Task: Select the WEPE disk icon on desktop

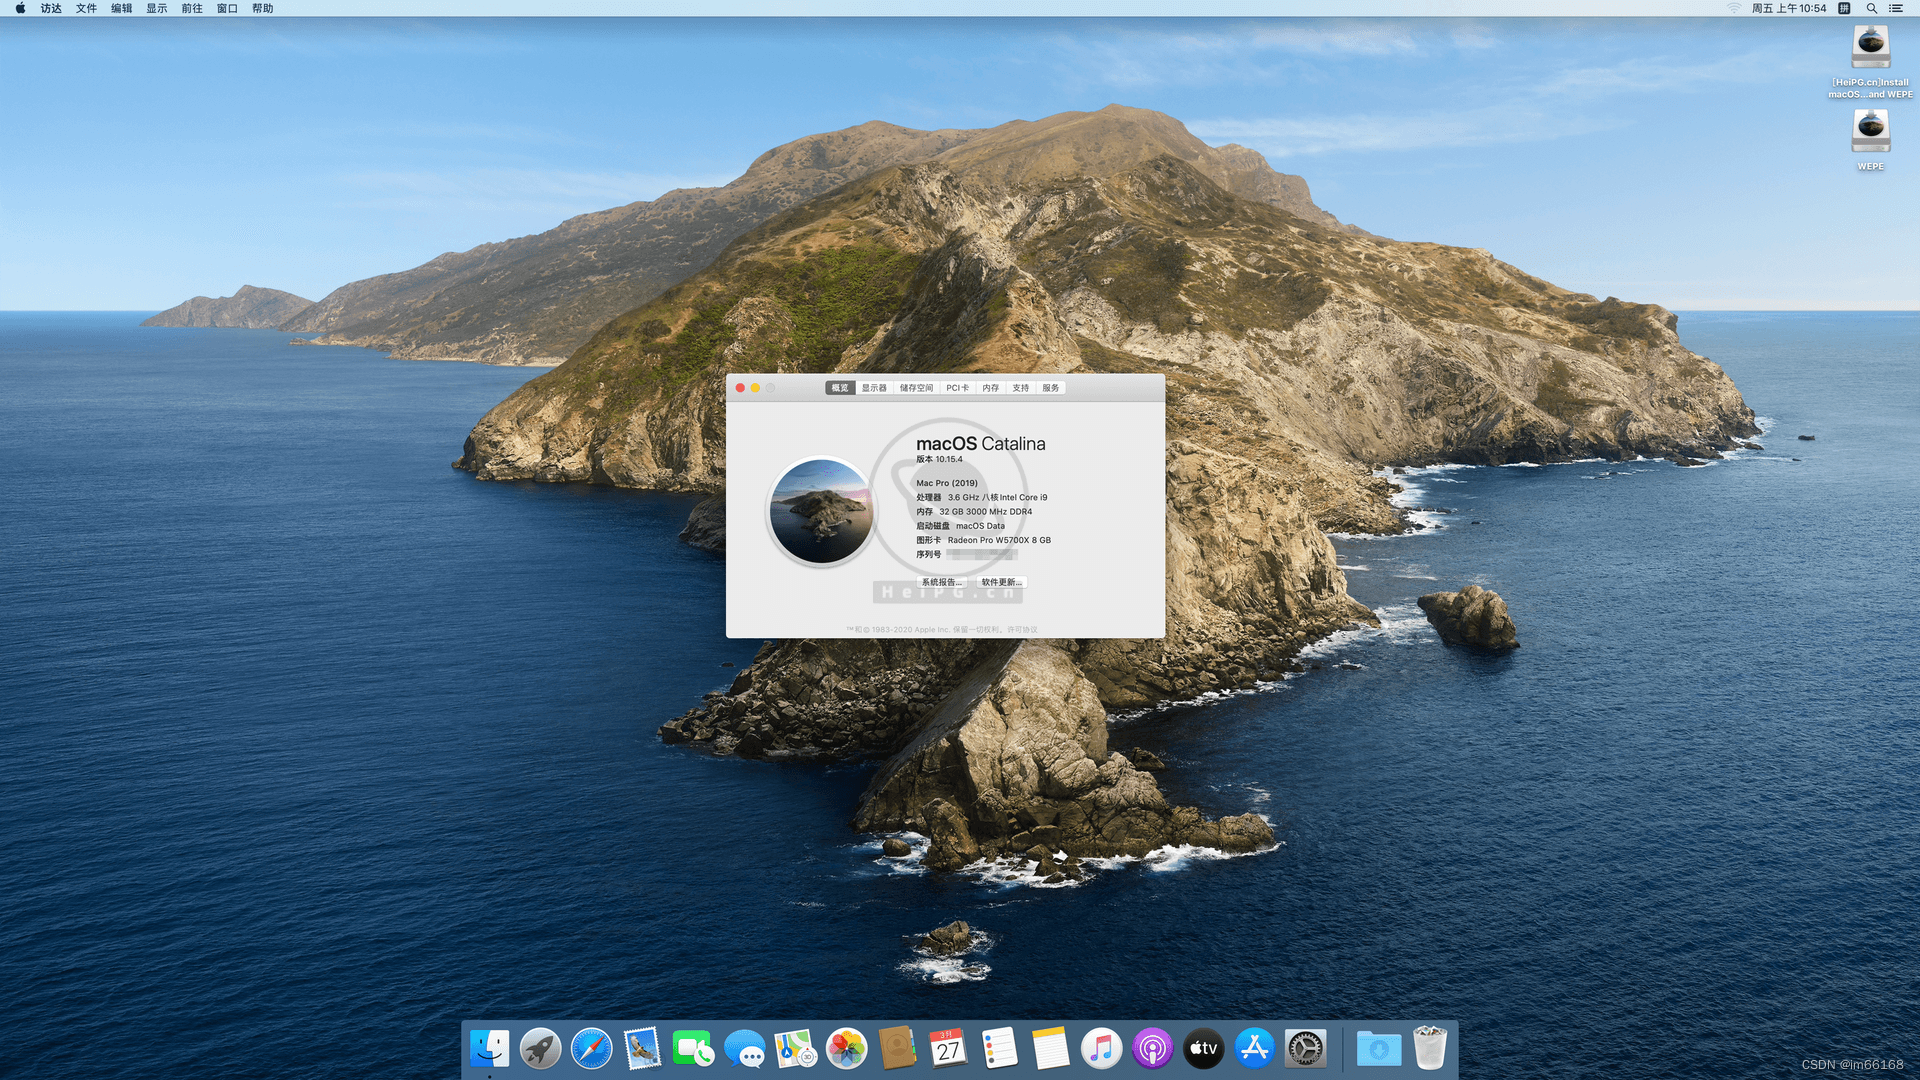Action: point(1870,130)
